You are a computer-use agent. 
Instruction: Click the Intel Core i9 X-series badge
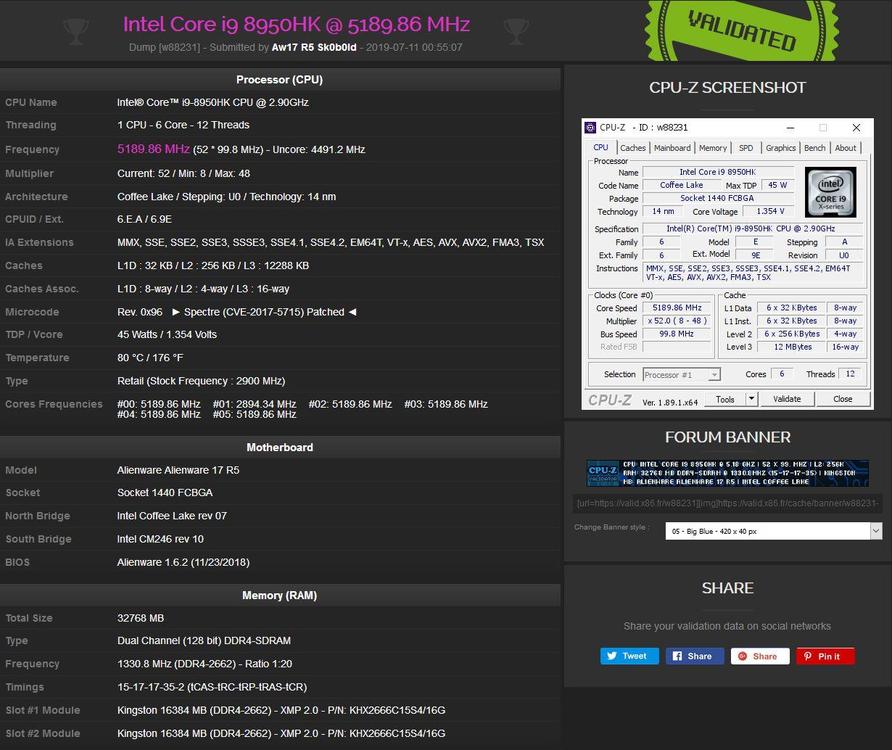(831, 191)
